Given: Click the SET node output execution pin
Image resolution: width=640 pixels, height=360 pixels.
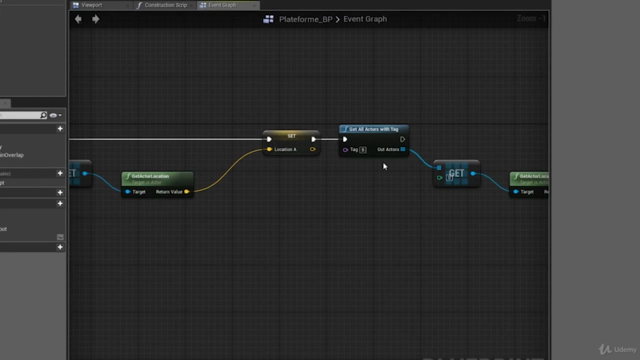Looking at the screenshot, I should point(313,139).
